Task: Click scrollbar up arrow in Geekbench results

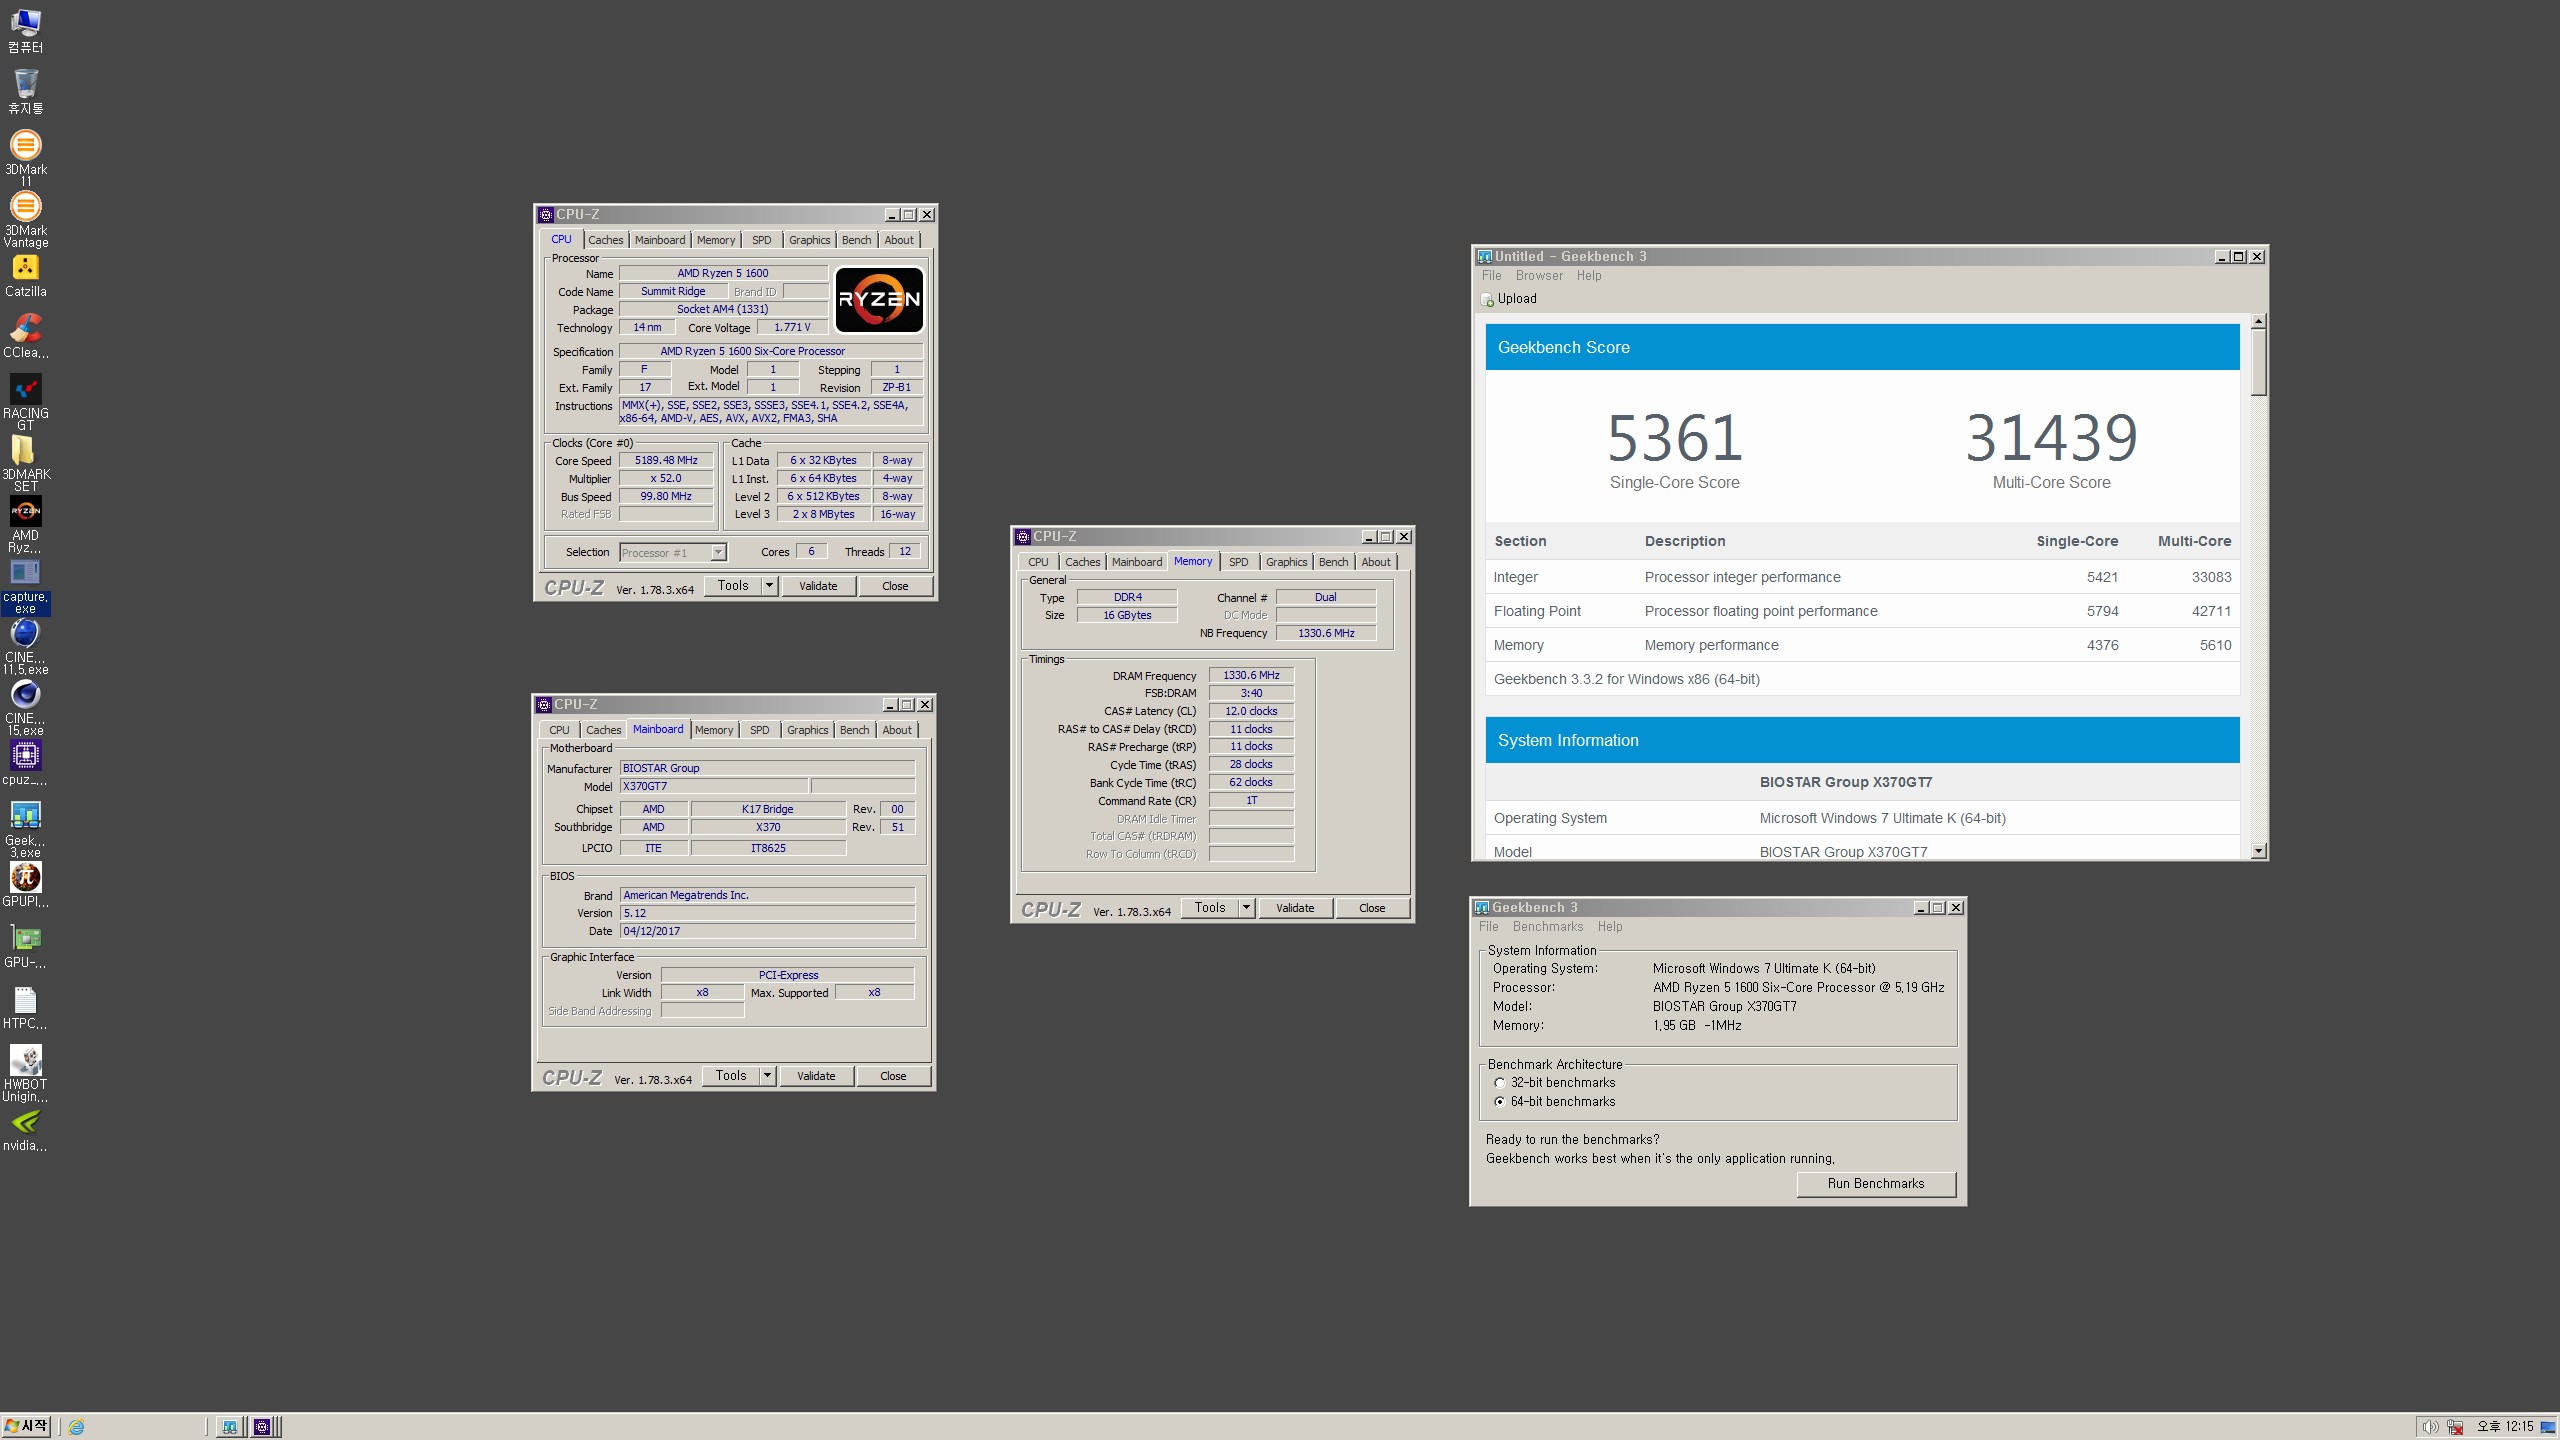Action: tap(2258, 321)
